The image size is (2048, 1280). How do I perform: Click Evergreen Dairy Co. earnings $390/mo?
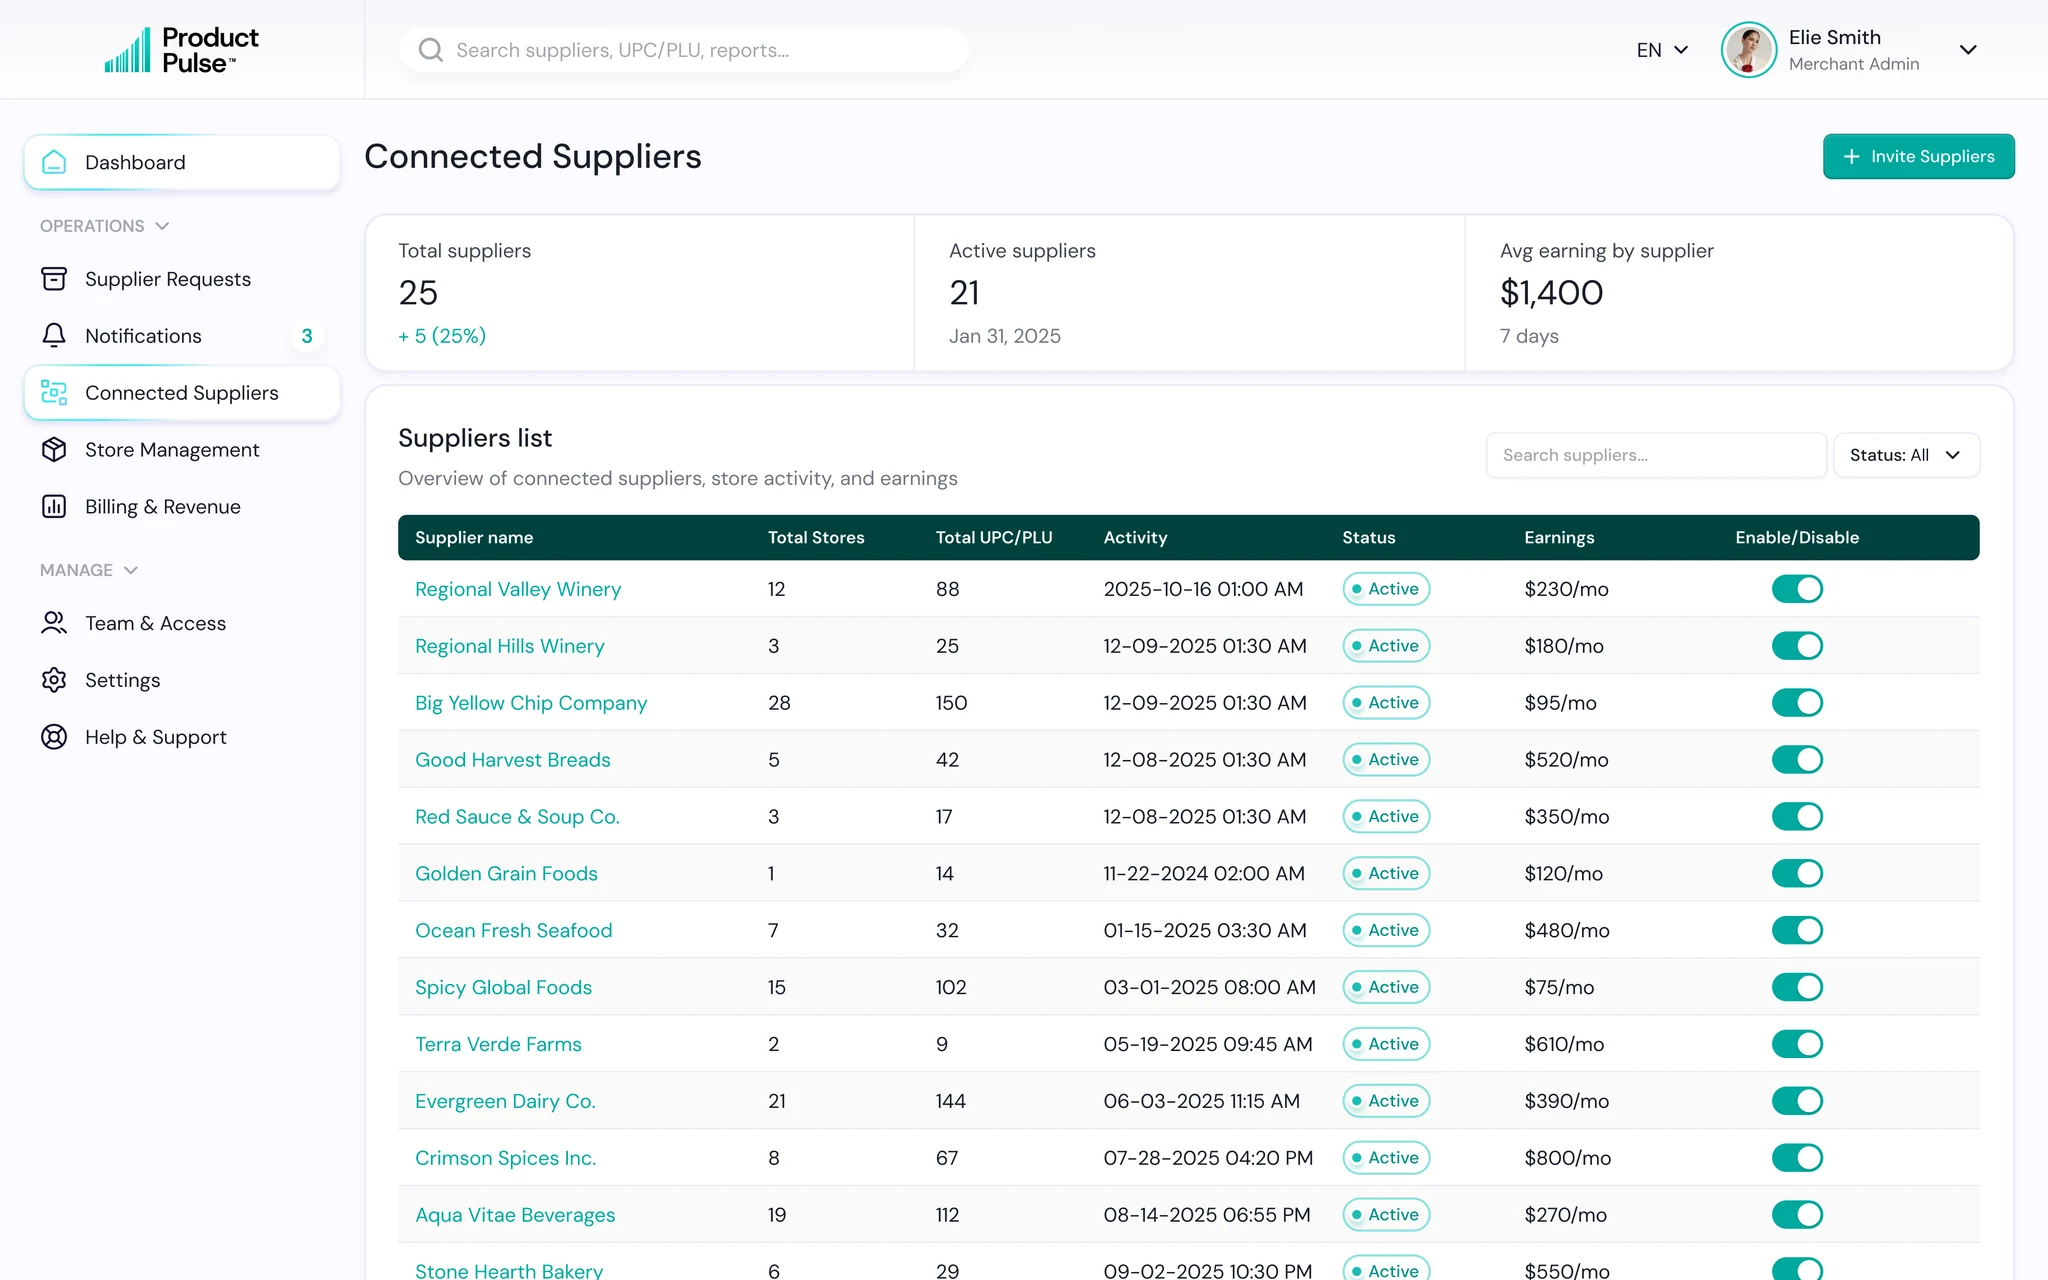pos(1566,1102)
